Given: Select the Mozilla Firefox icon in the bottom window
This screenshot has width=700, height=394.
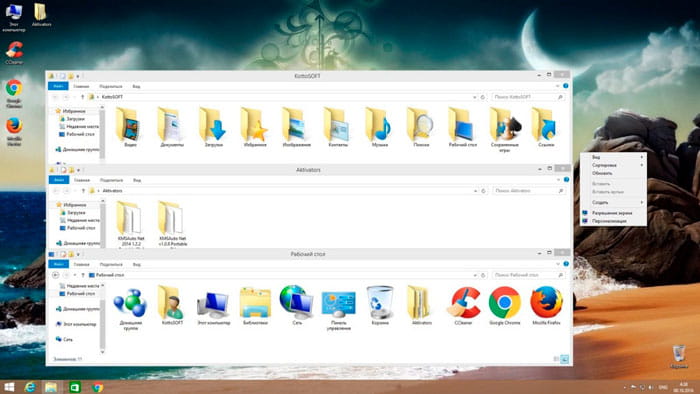Looking at the screenshot, I should point(546,306).
